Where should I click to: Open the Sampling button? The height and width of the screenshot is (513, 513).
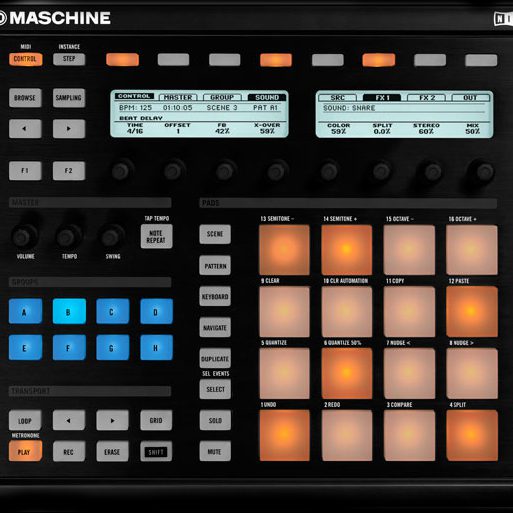click(69, 98)
